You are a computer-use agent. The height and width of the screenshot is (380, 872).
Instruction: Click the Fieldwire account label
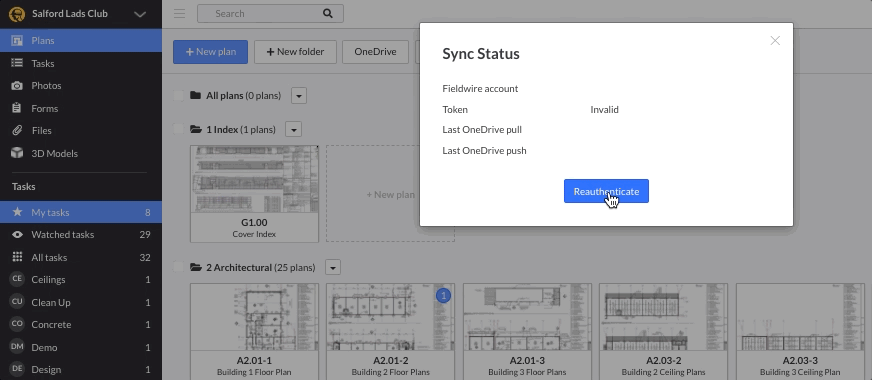click(x=480, y=88)
